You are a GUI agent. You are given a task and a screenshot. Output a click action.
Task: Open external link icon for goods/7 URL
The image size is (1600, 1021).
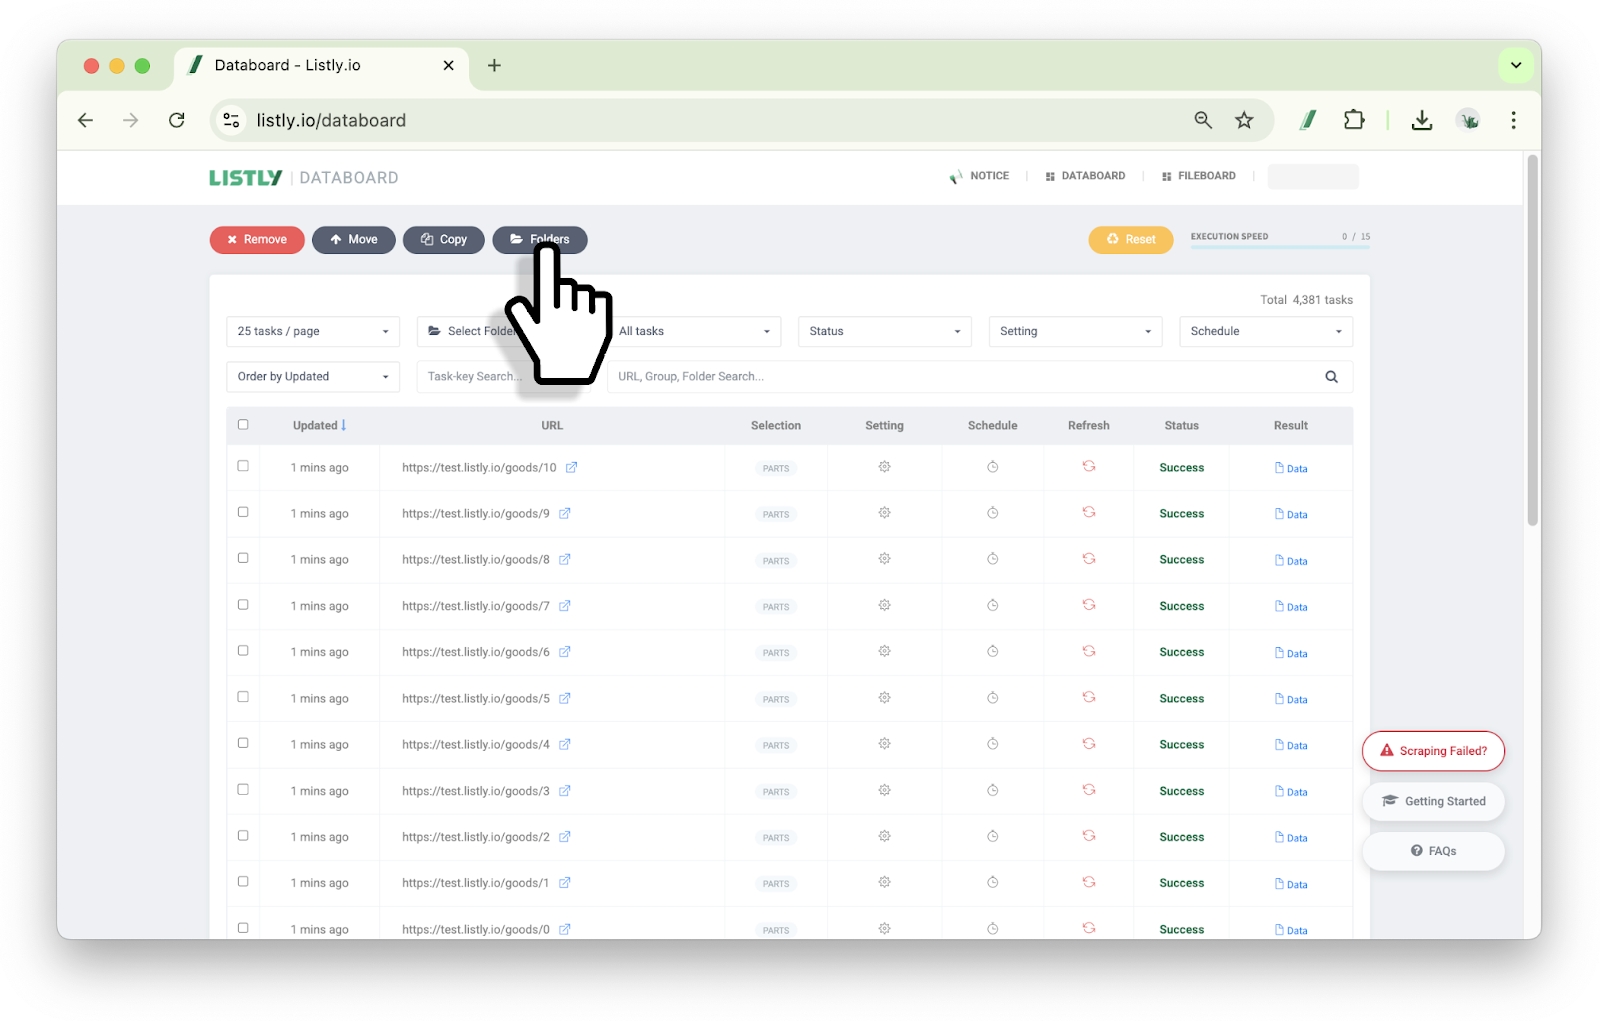click(565, 606)
